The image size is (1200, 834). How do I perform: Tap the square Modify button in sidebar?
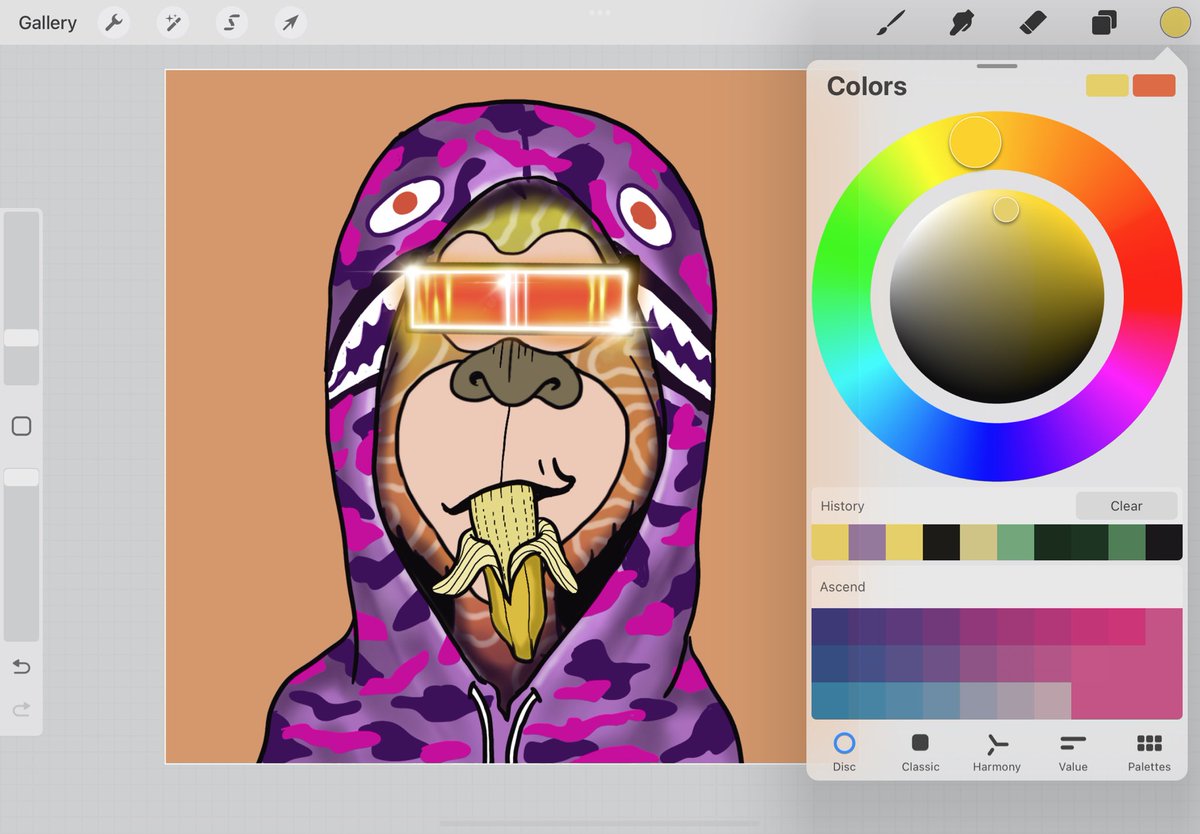(x=21, y=427)
